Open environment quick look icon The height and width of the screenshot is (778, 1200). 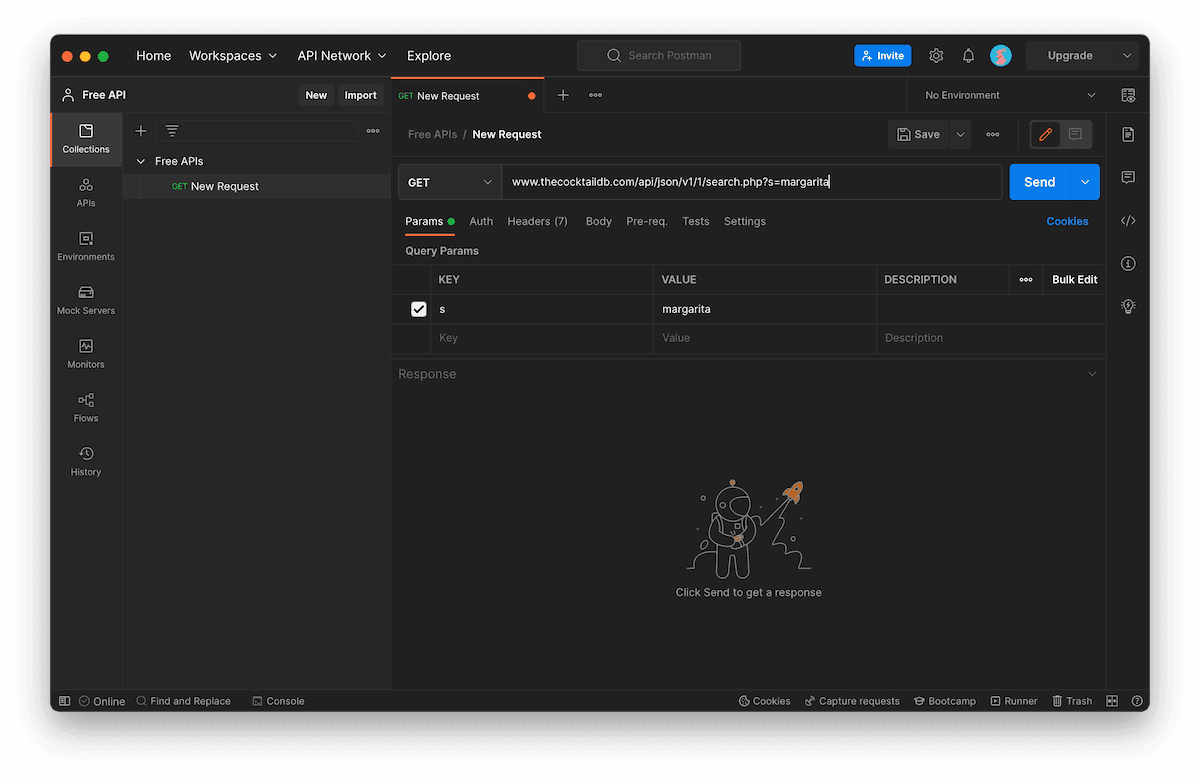point(1128,95)
